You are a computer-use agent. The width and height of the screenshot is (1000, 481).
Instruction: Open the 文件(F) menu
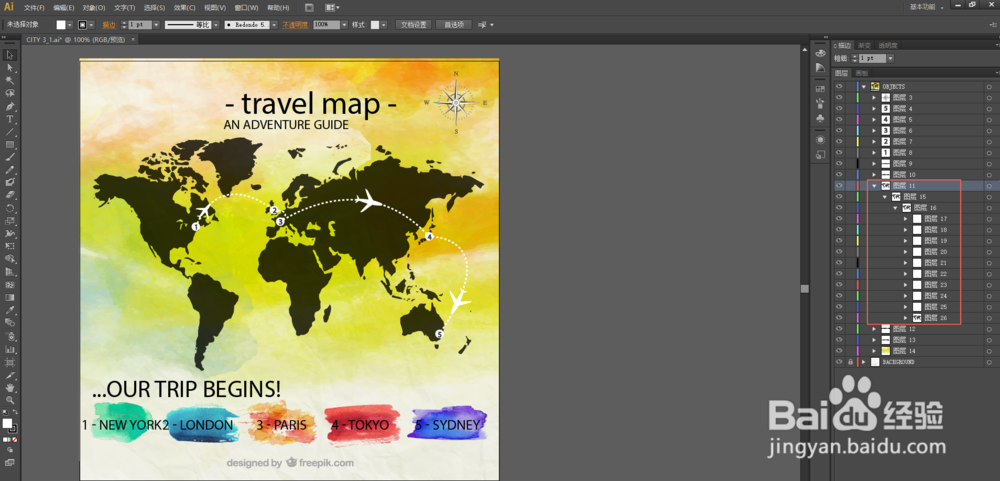click(34, 8)
